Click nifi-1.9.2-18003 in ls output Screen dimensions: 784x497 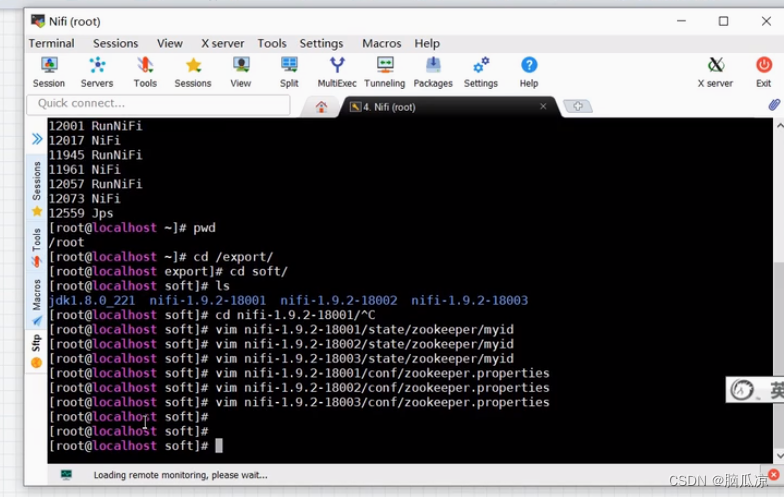(470, 300)
